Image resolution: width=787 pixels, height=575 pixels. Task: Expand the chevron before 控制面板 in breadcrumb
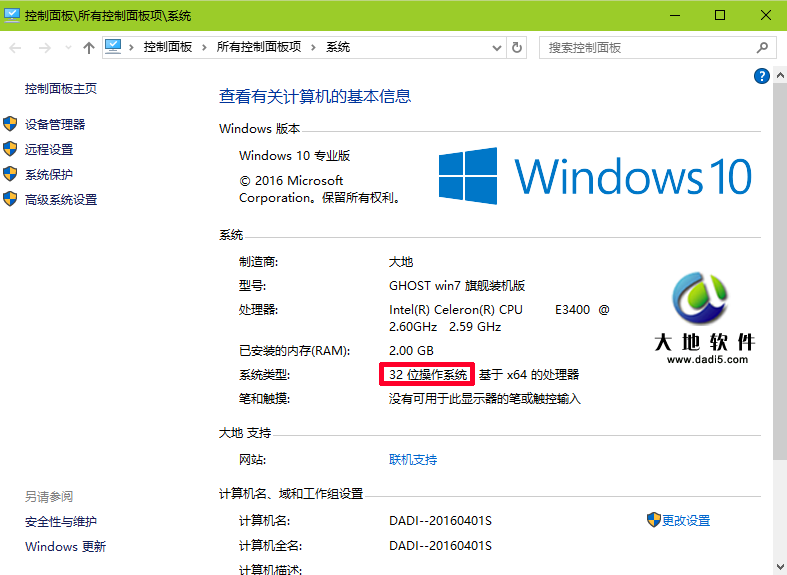132,48
